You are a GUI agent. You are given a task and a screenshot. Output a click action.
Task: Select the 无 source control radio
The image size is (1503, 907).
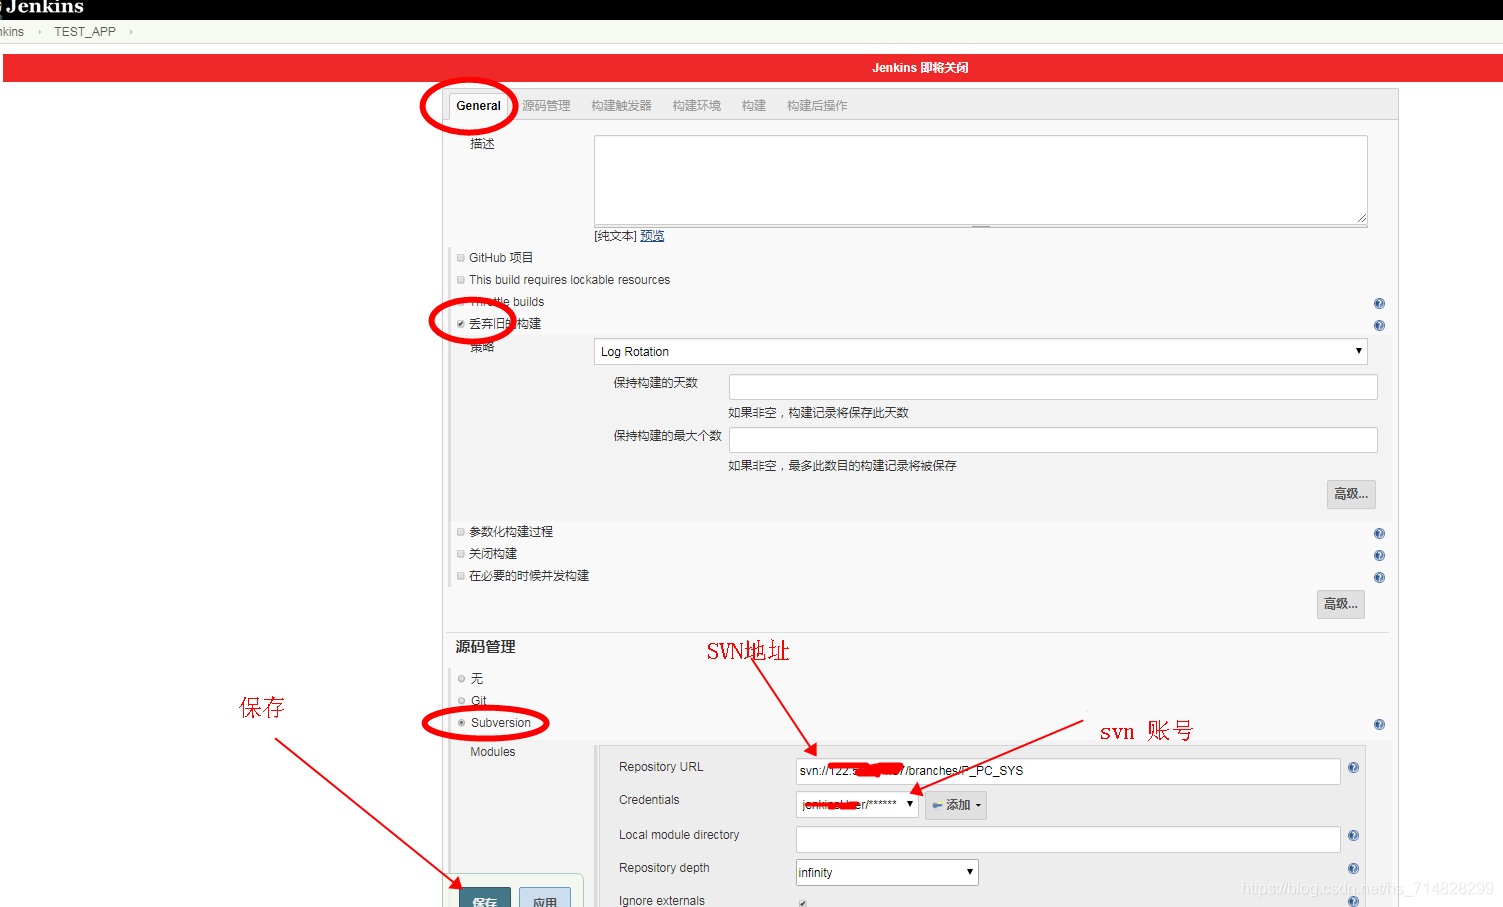tap(462, 678)
